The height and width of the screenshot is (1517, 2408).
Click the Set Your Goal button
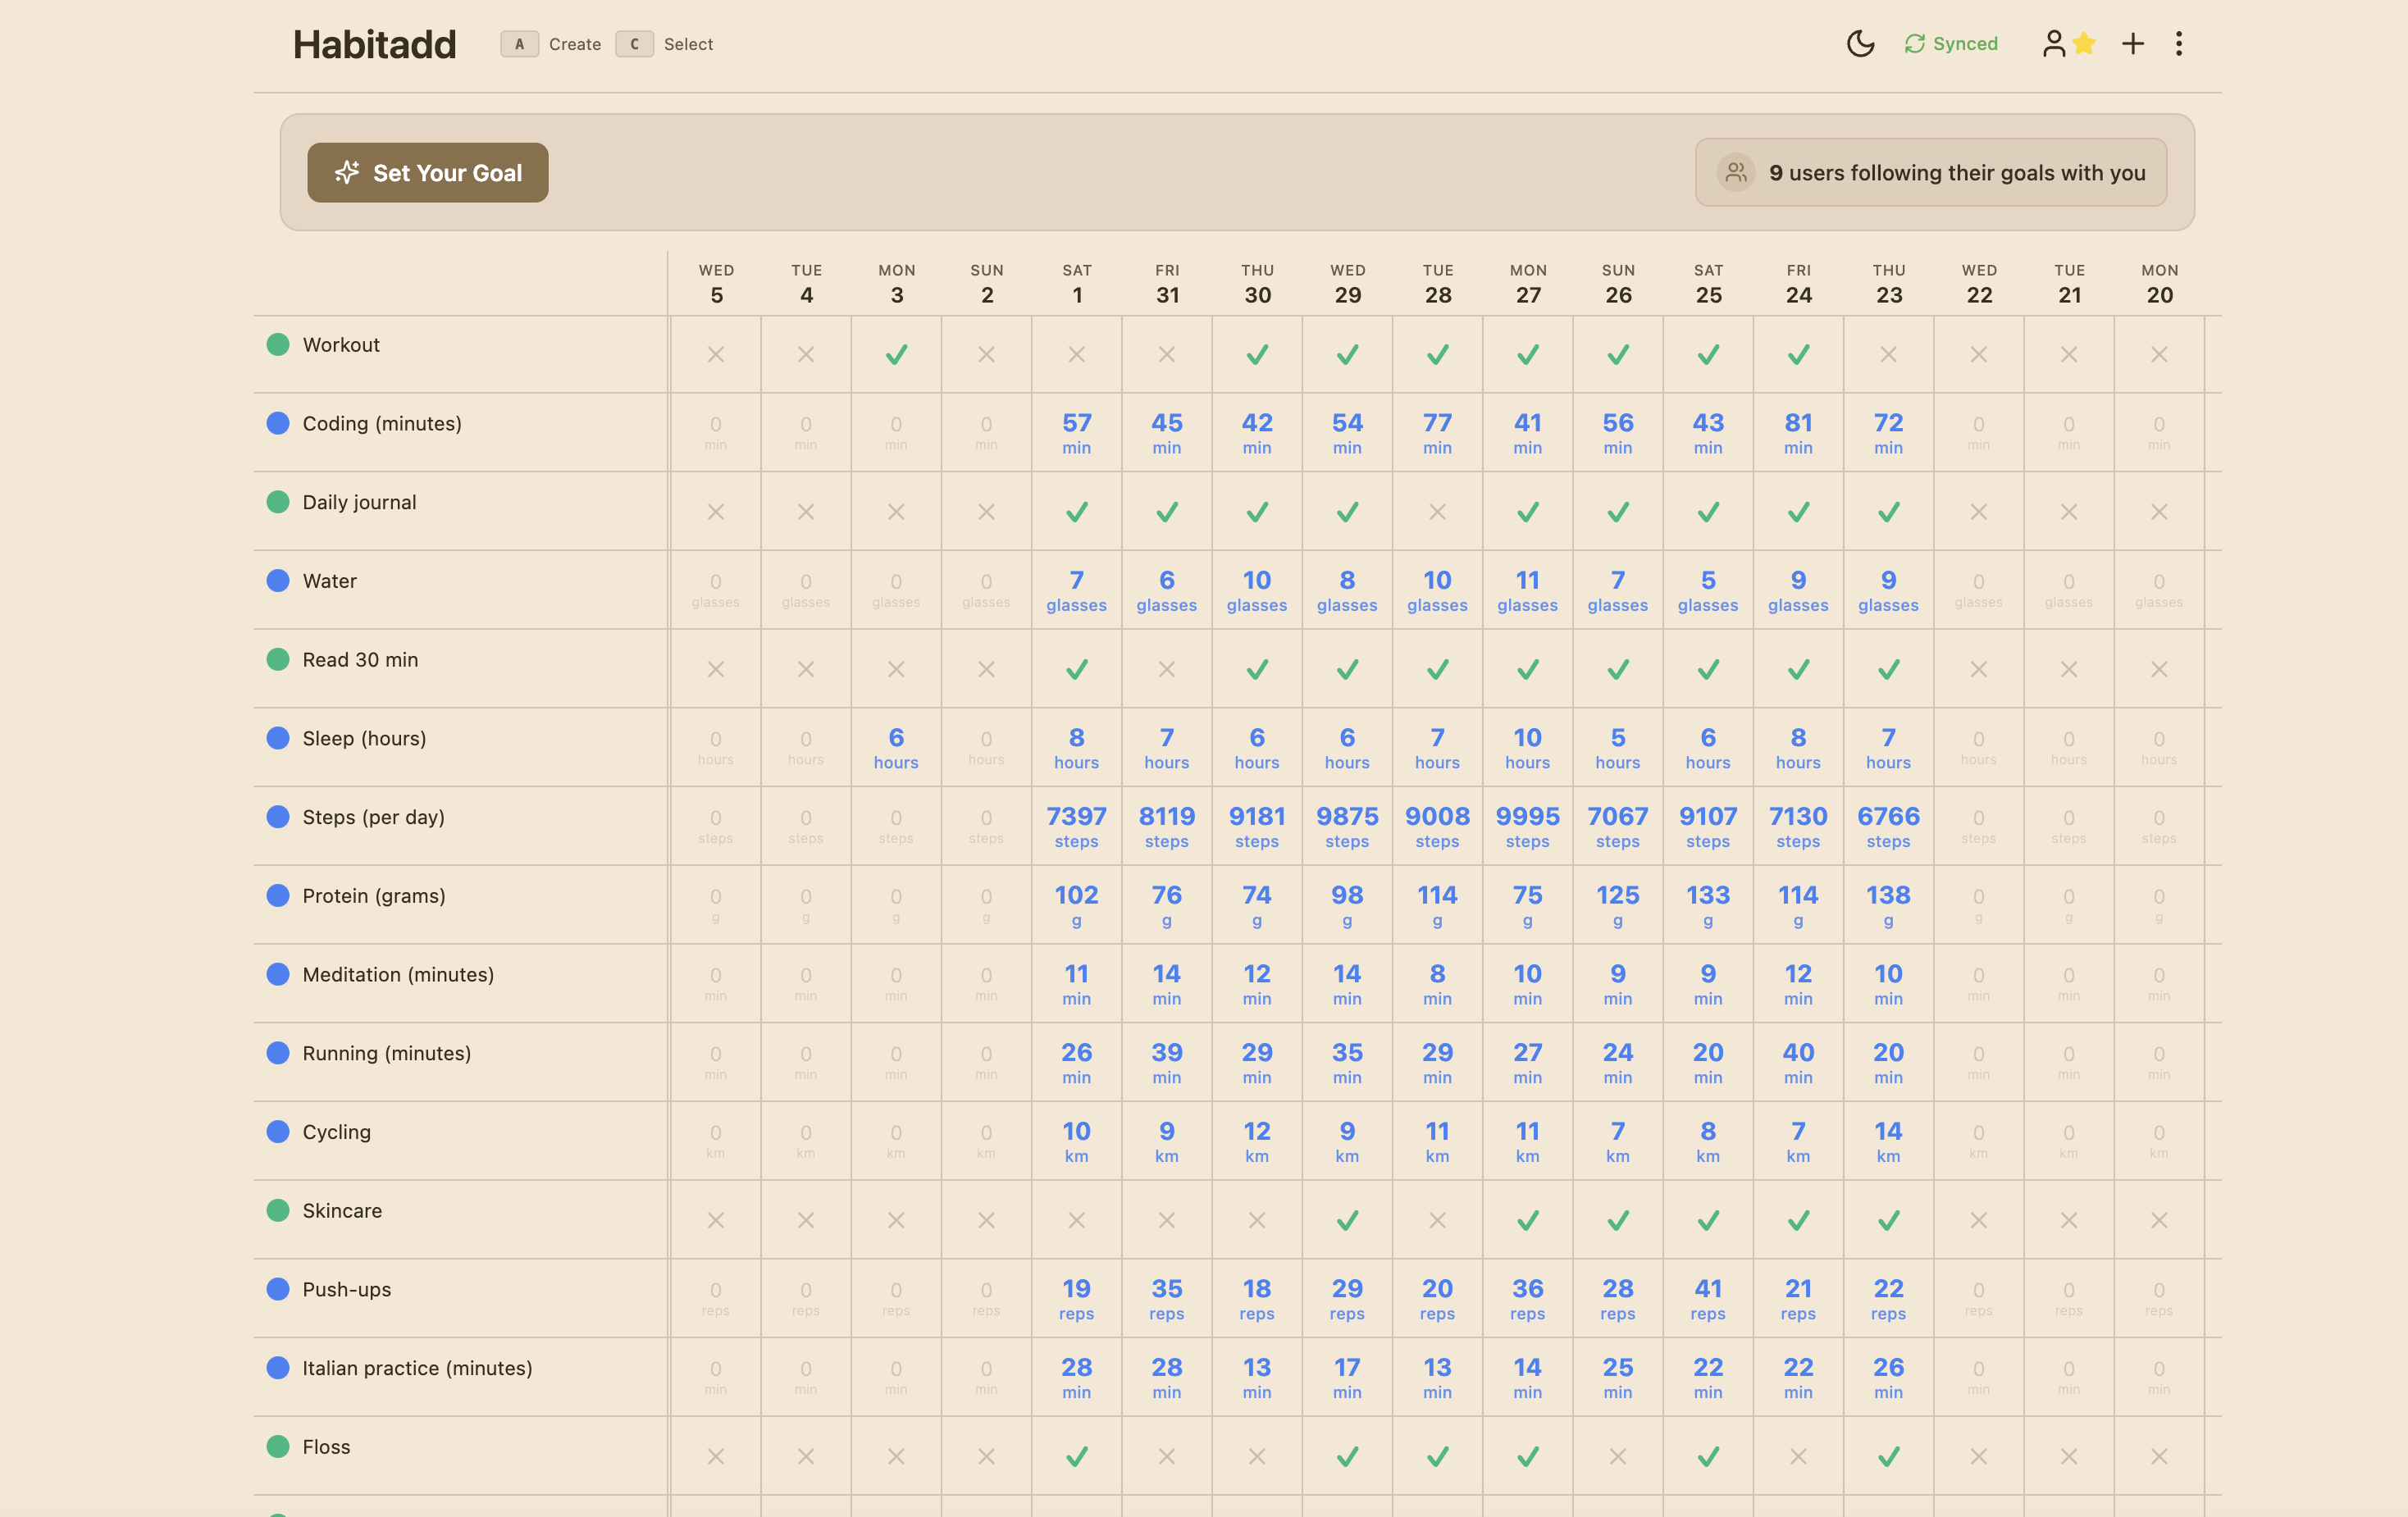coord(428,173)
